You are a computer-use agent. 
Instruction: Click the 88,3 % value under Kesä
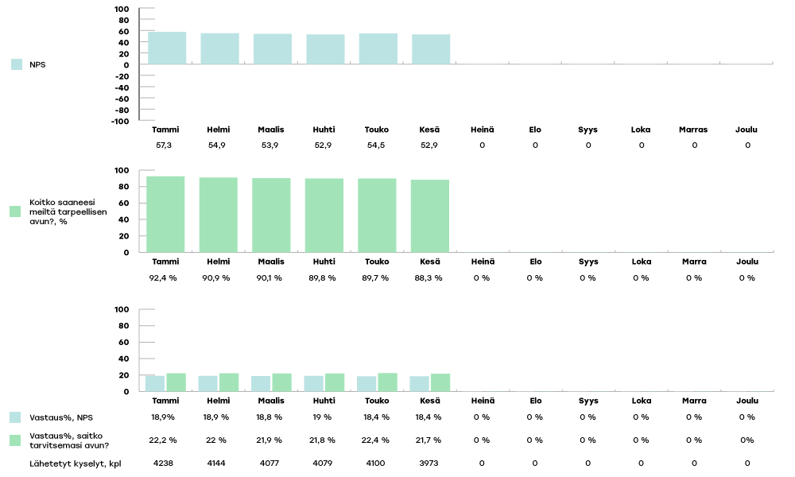click(x=428, y=278)
